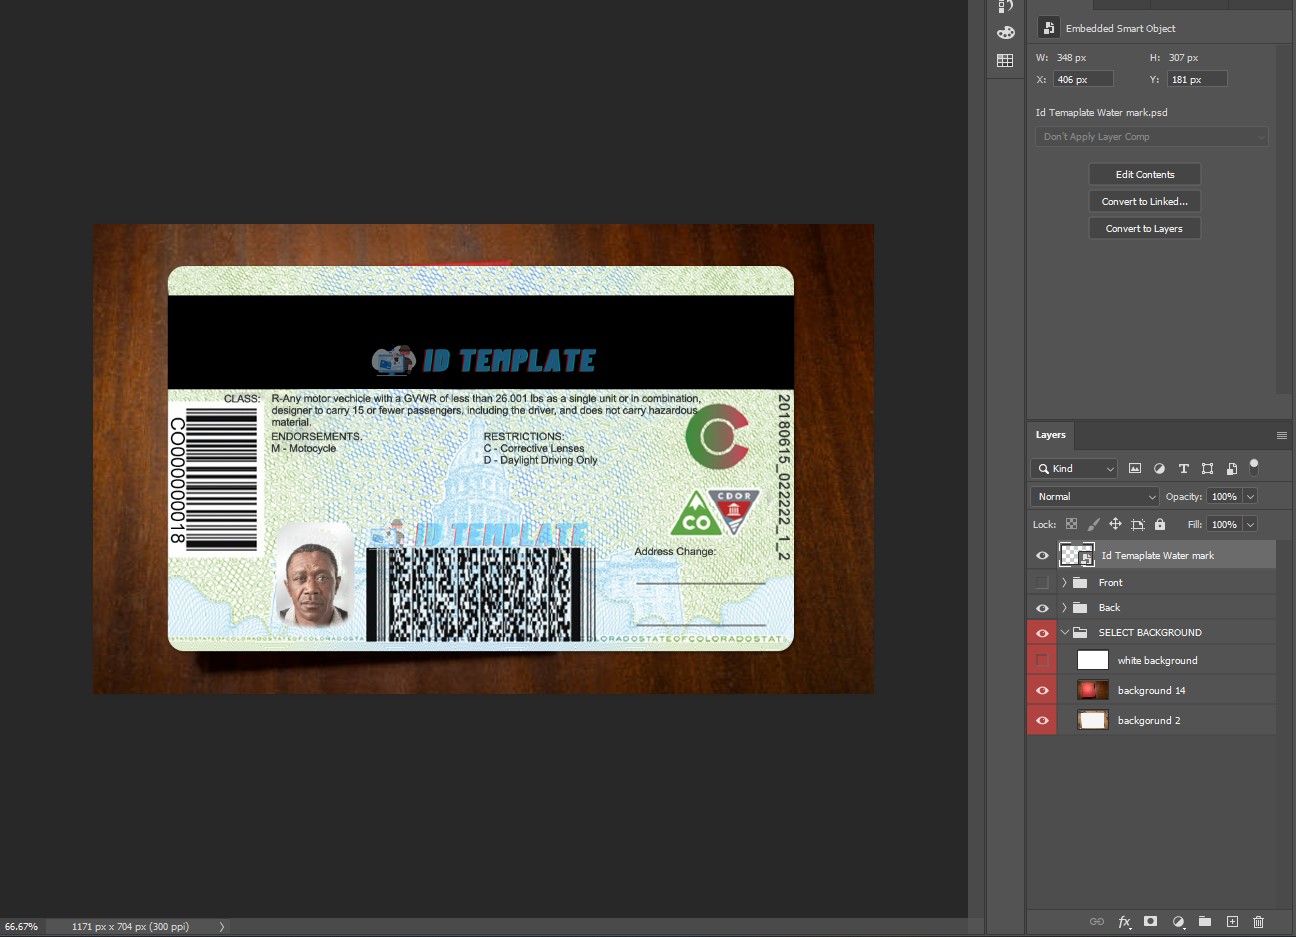Prevent auto-nesting artboard lock icon
Image resolution: width=1296 pixels, height=937 pixels.
click(x=1137, y=524)
